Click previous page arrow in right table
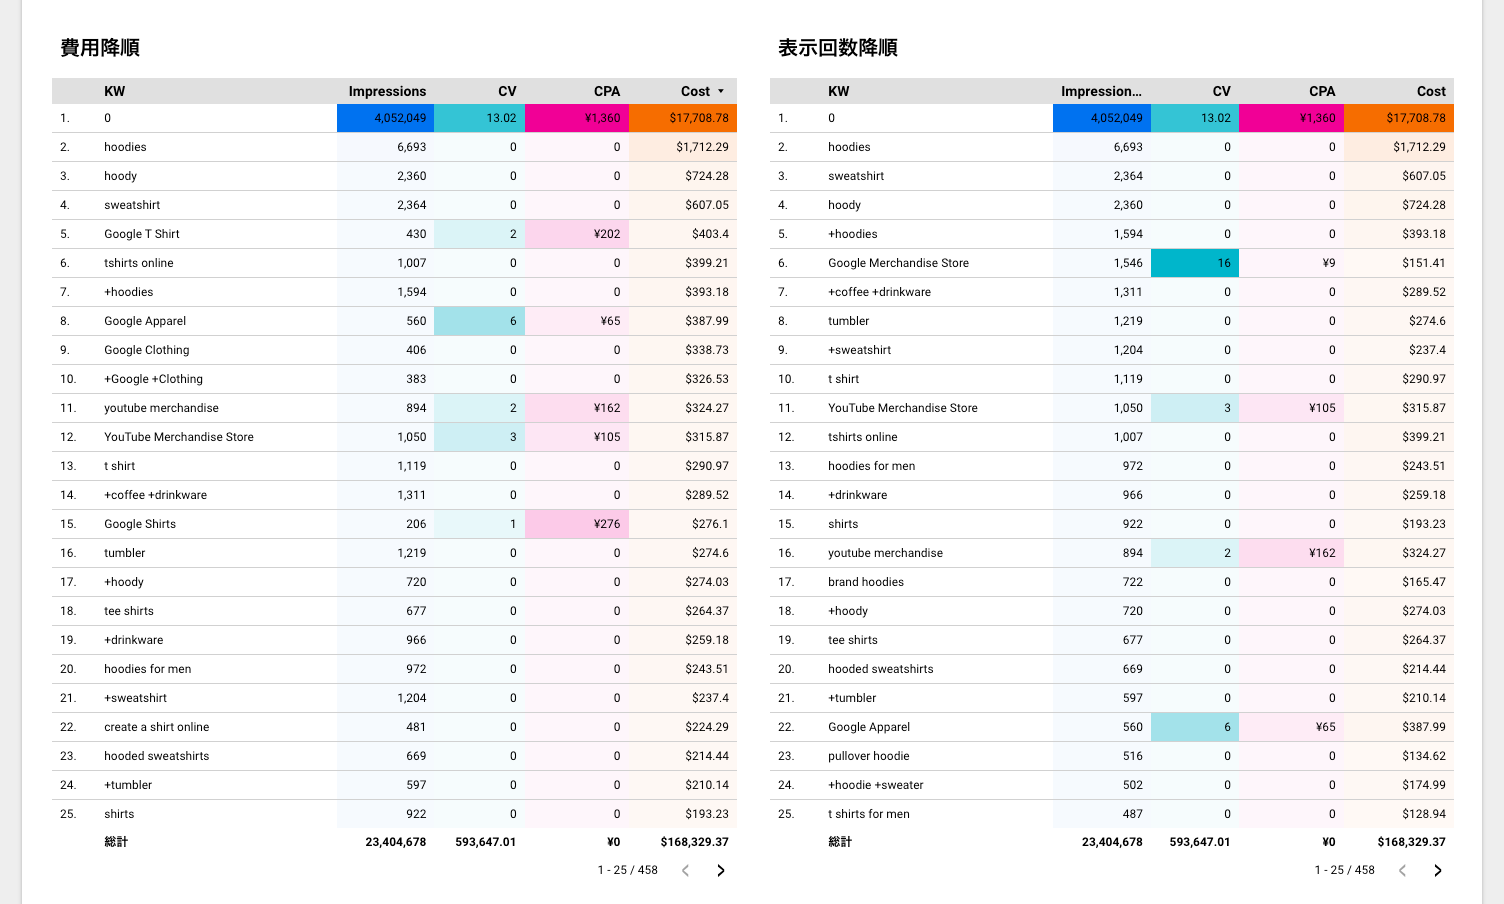 click(x=1402, y=870)
